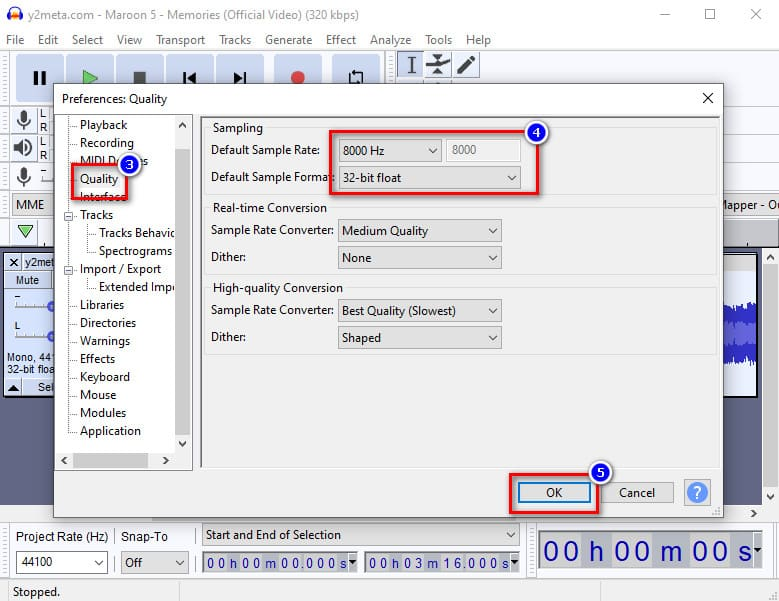Click the Pause button in transport toolbar
This screenshot has width=779, height=601.
click(x=40, y=77)
